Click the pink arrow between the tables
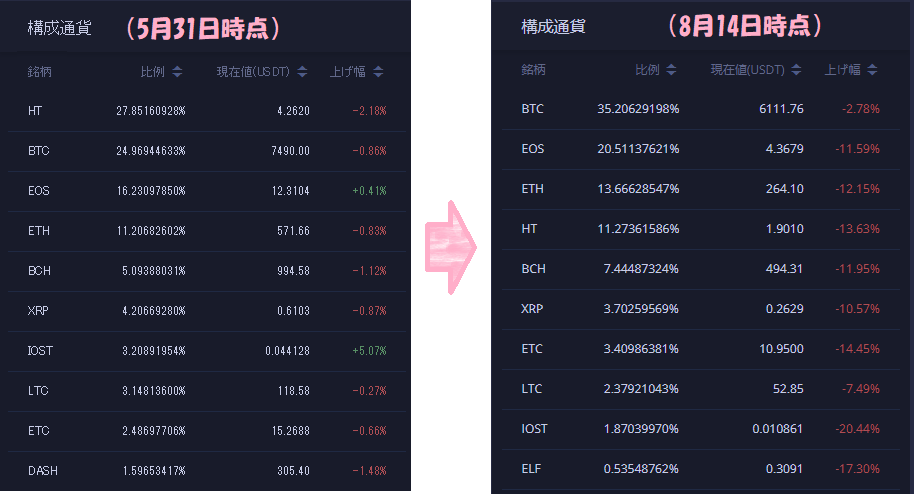The height and width of the screenshot is (494, 914). click(x=451, y=246)
